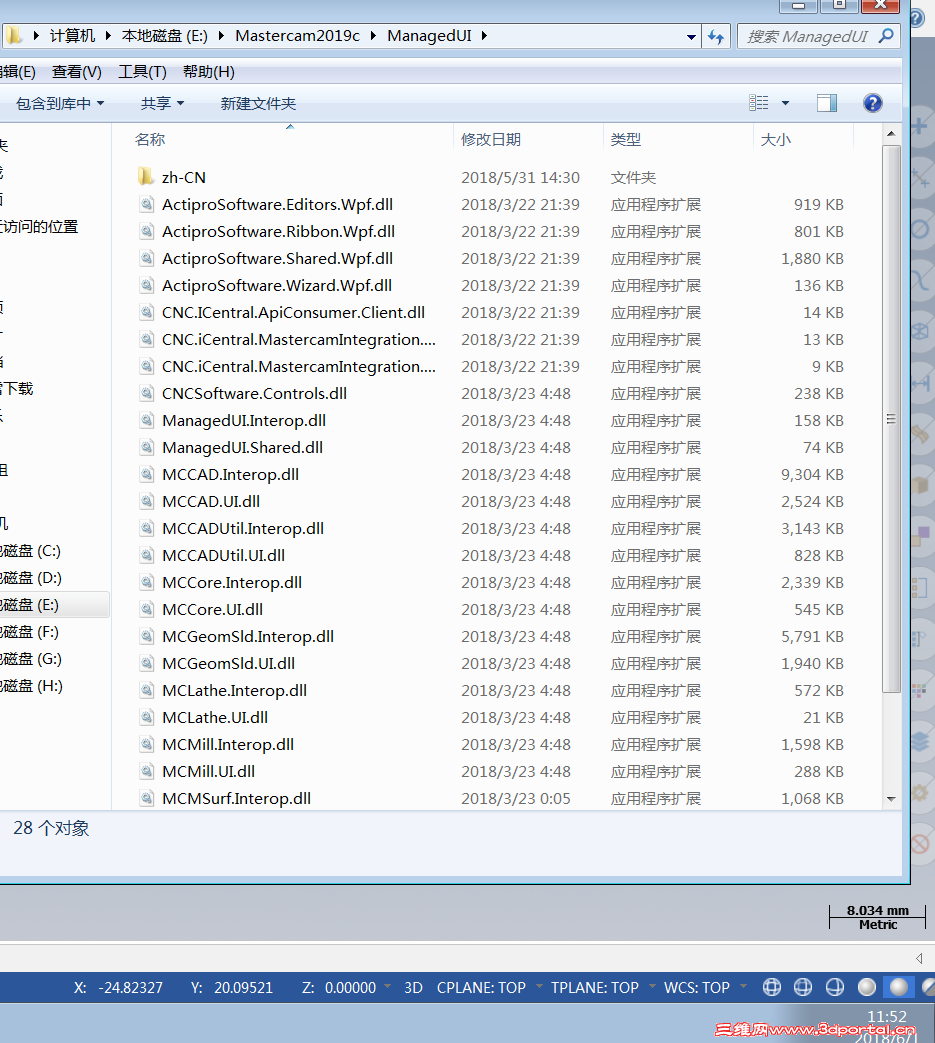The width and height of the screenshot is (935, 1043).
Task: Select the 磁盘 (F:) drive in navigation pane
Action: [x=31, y=632]
